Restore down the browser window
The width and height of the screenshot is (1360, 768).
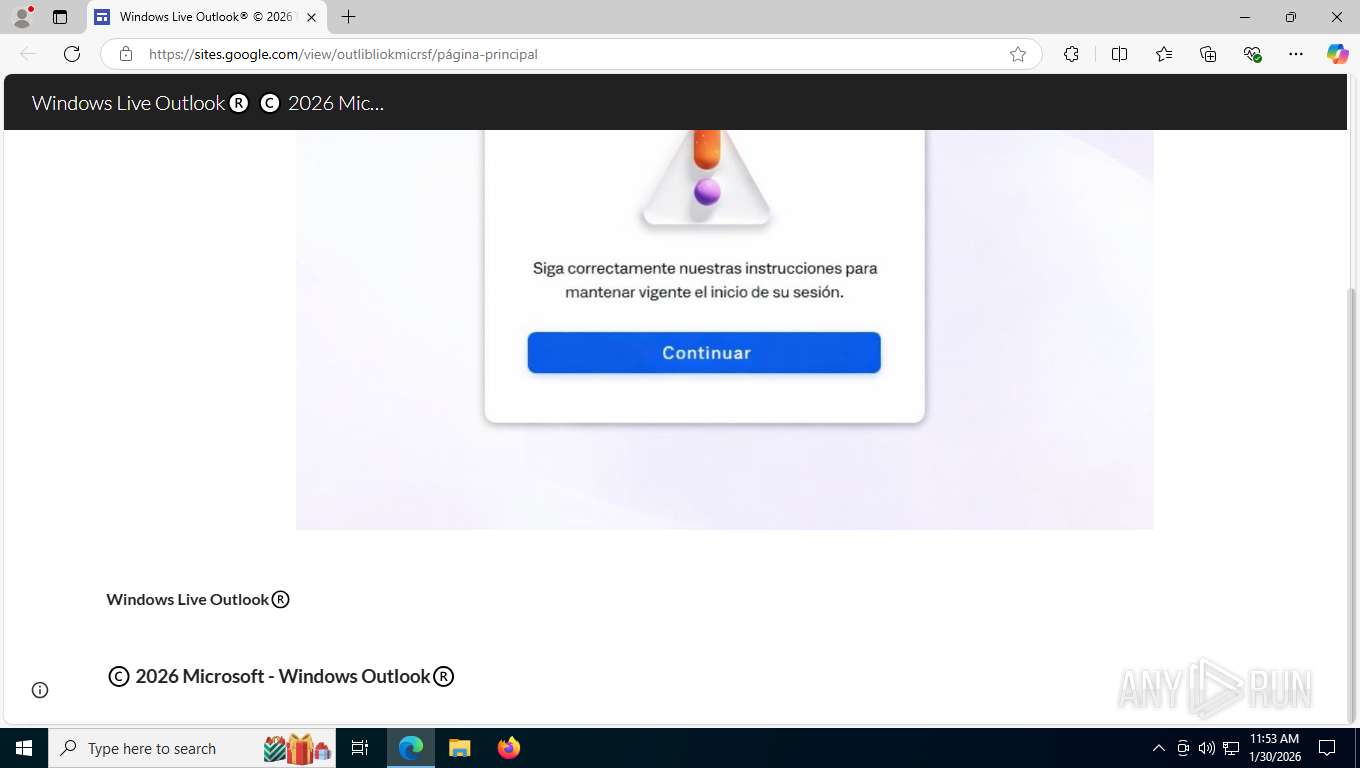tap(1291, 17)
